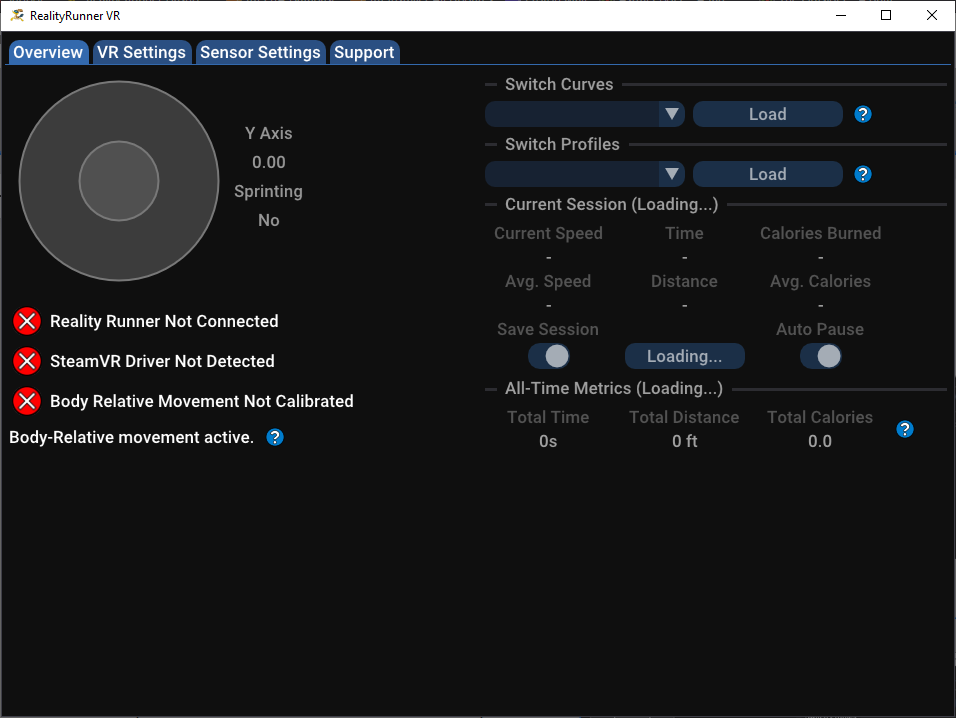The image size is (956, 718).
Task: Switch to the VR Settings tab
Action: point(141,52)
